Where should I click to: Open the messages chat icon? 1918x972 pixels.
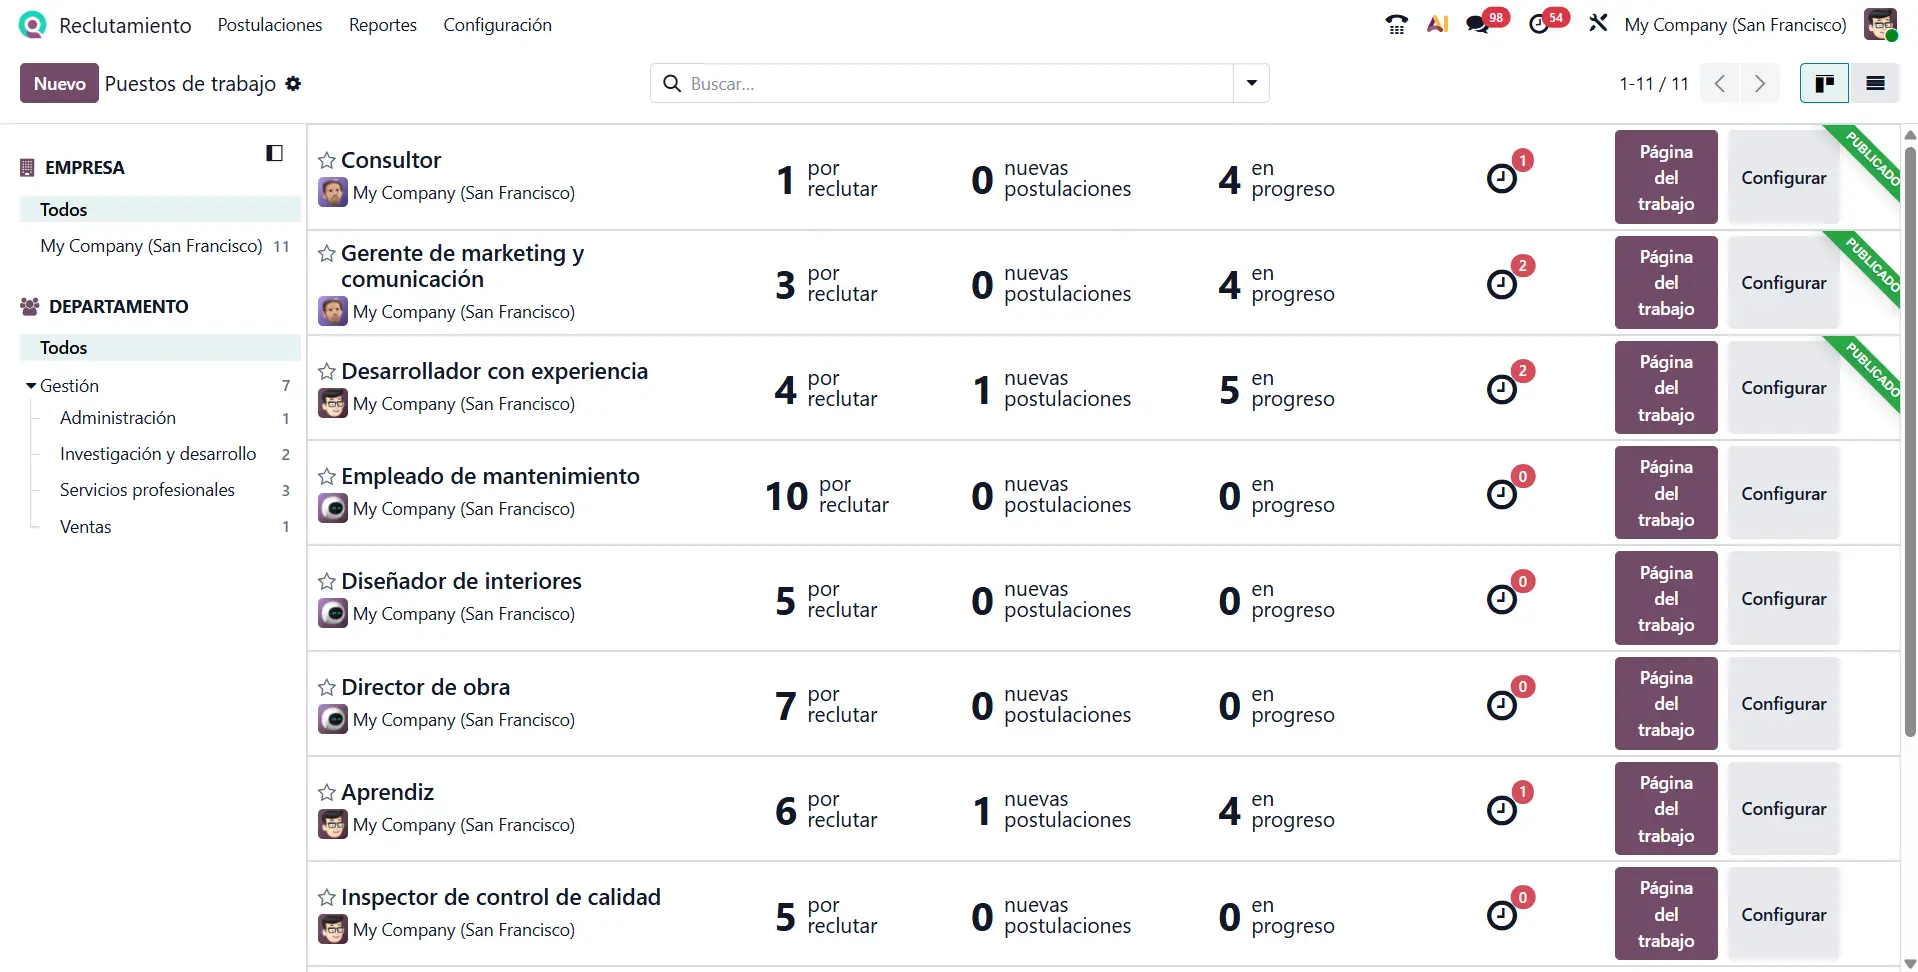(1478, 25)
